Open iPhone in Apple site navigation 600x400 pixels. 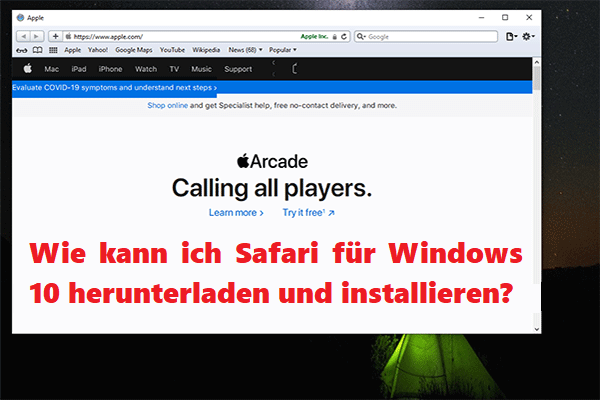pos(110,69)
